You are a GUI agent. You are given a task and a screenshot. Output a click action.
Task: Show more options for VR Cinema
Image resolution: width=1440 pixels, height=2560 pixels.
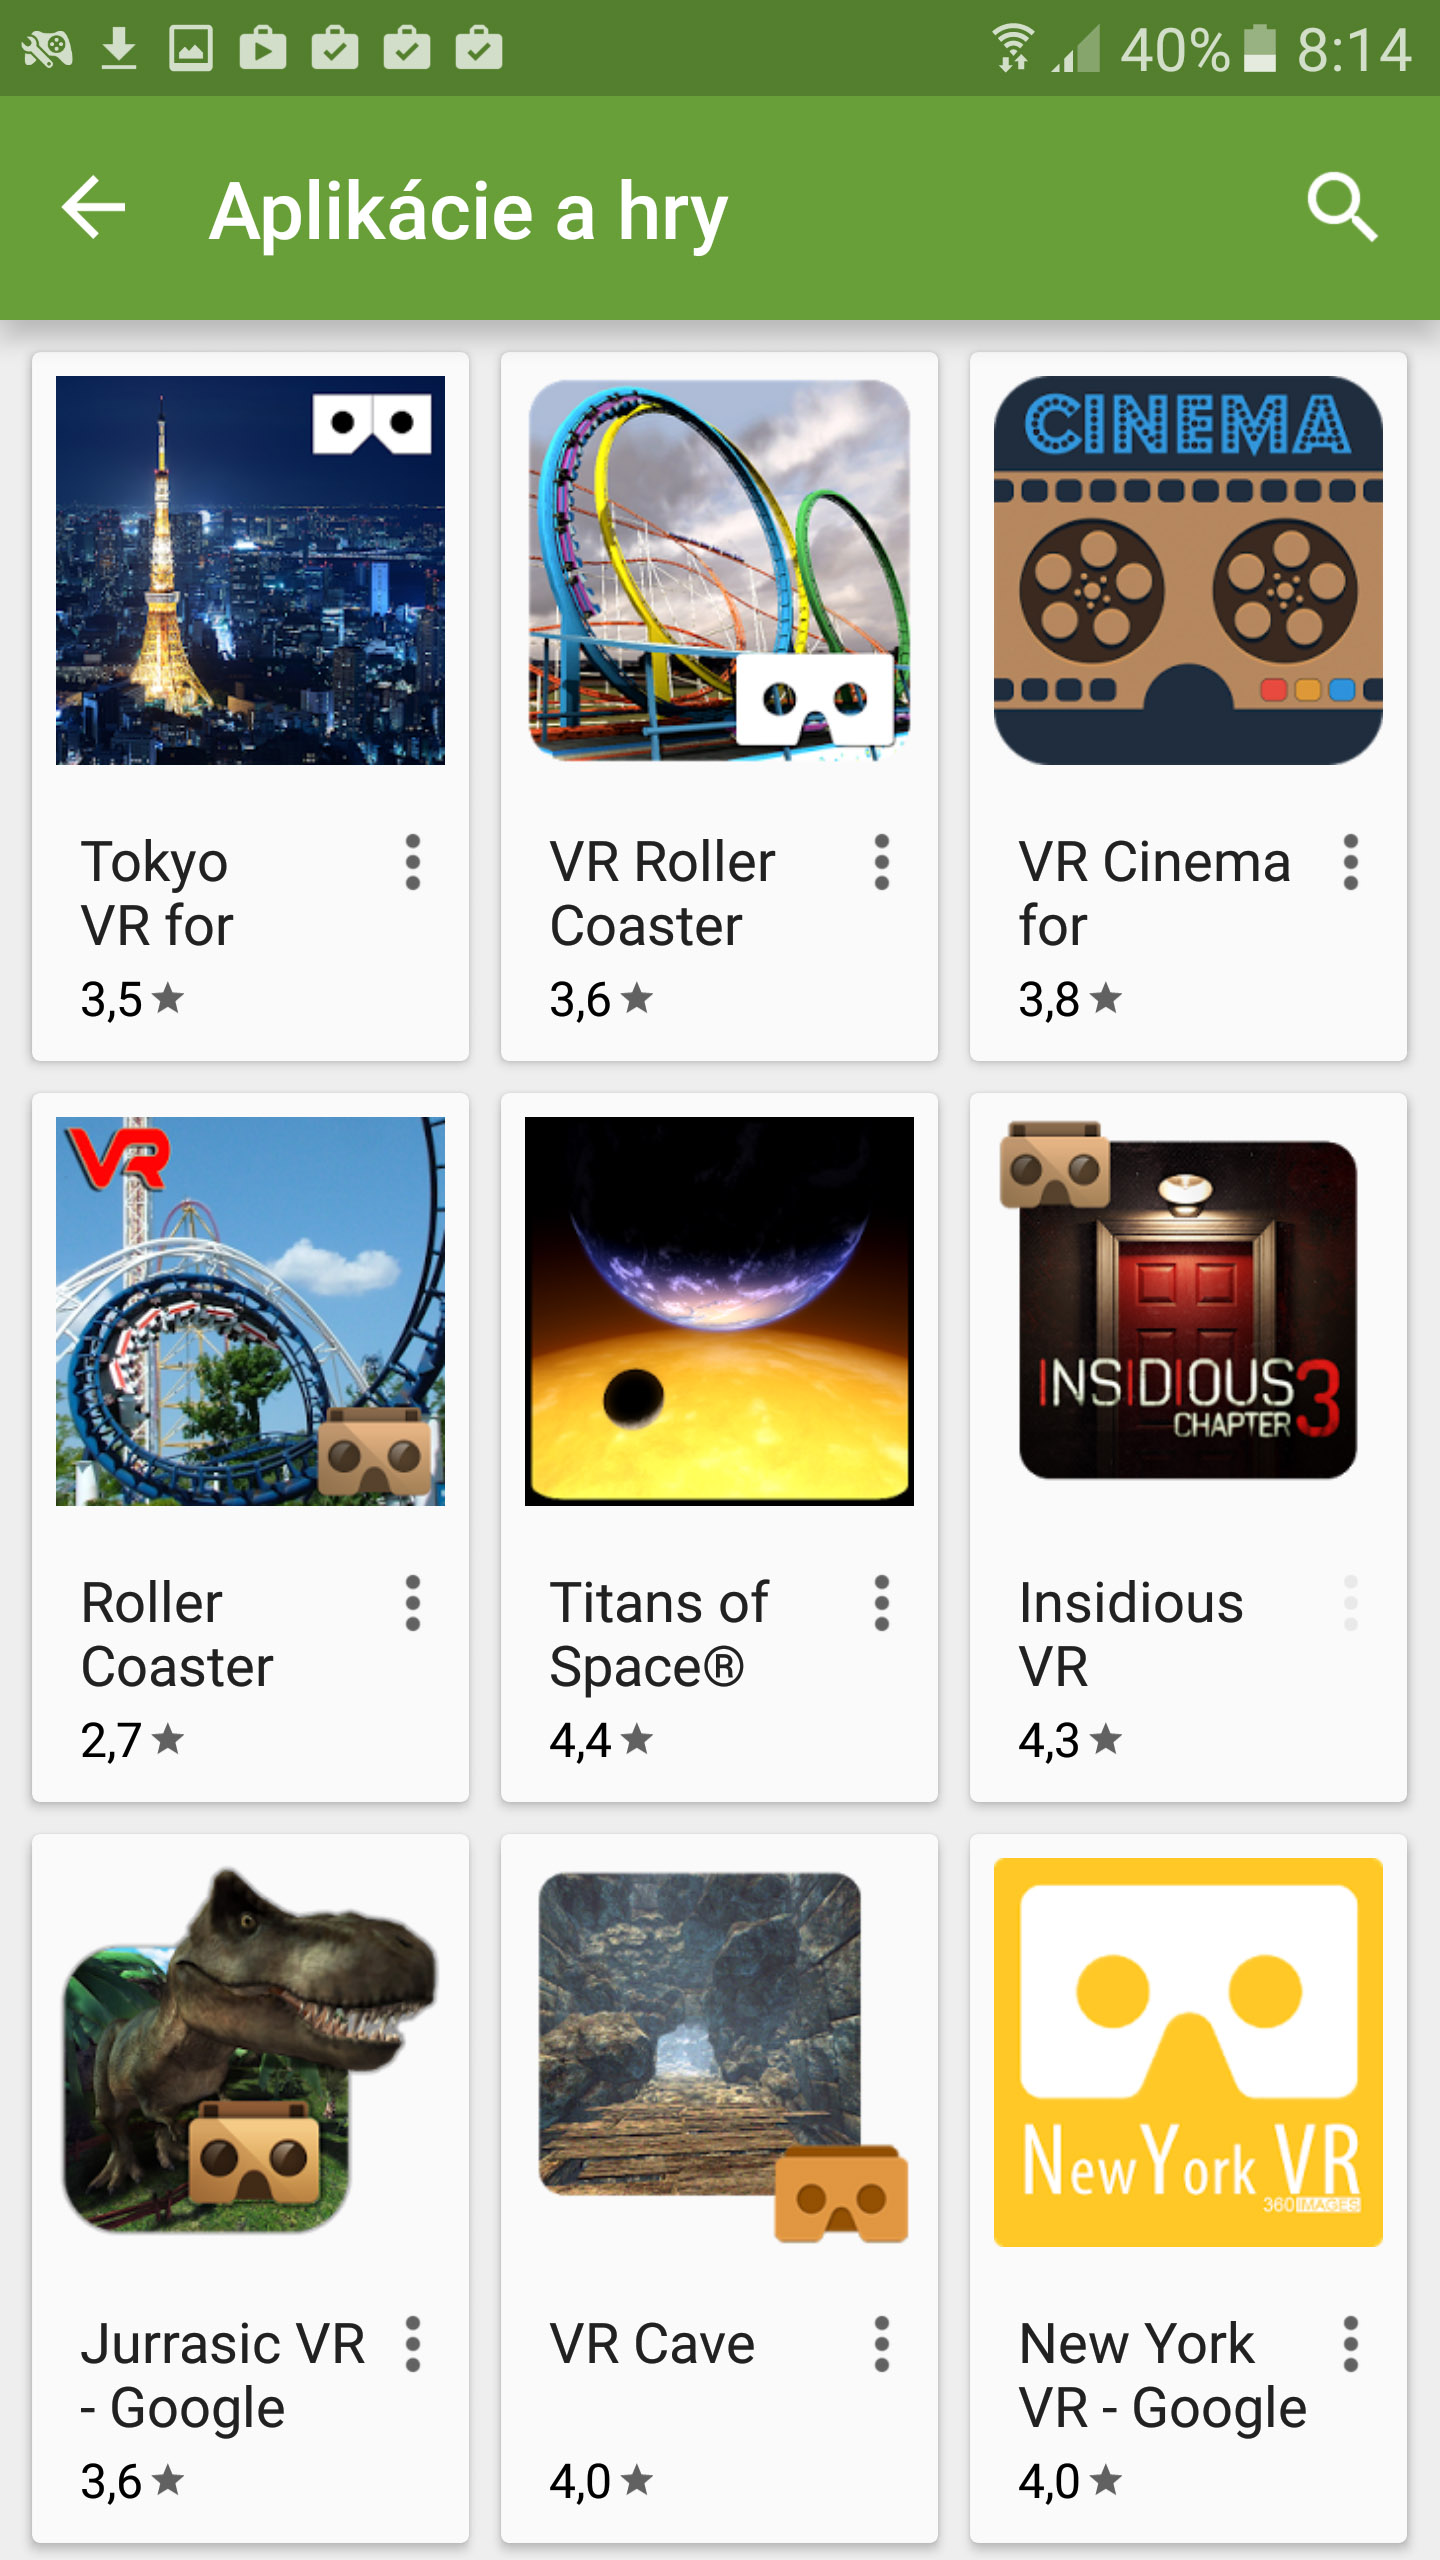tap(1350, 862)
